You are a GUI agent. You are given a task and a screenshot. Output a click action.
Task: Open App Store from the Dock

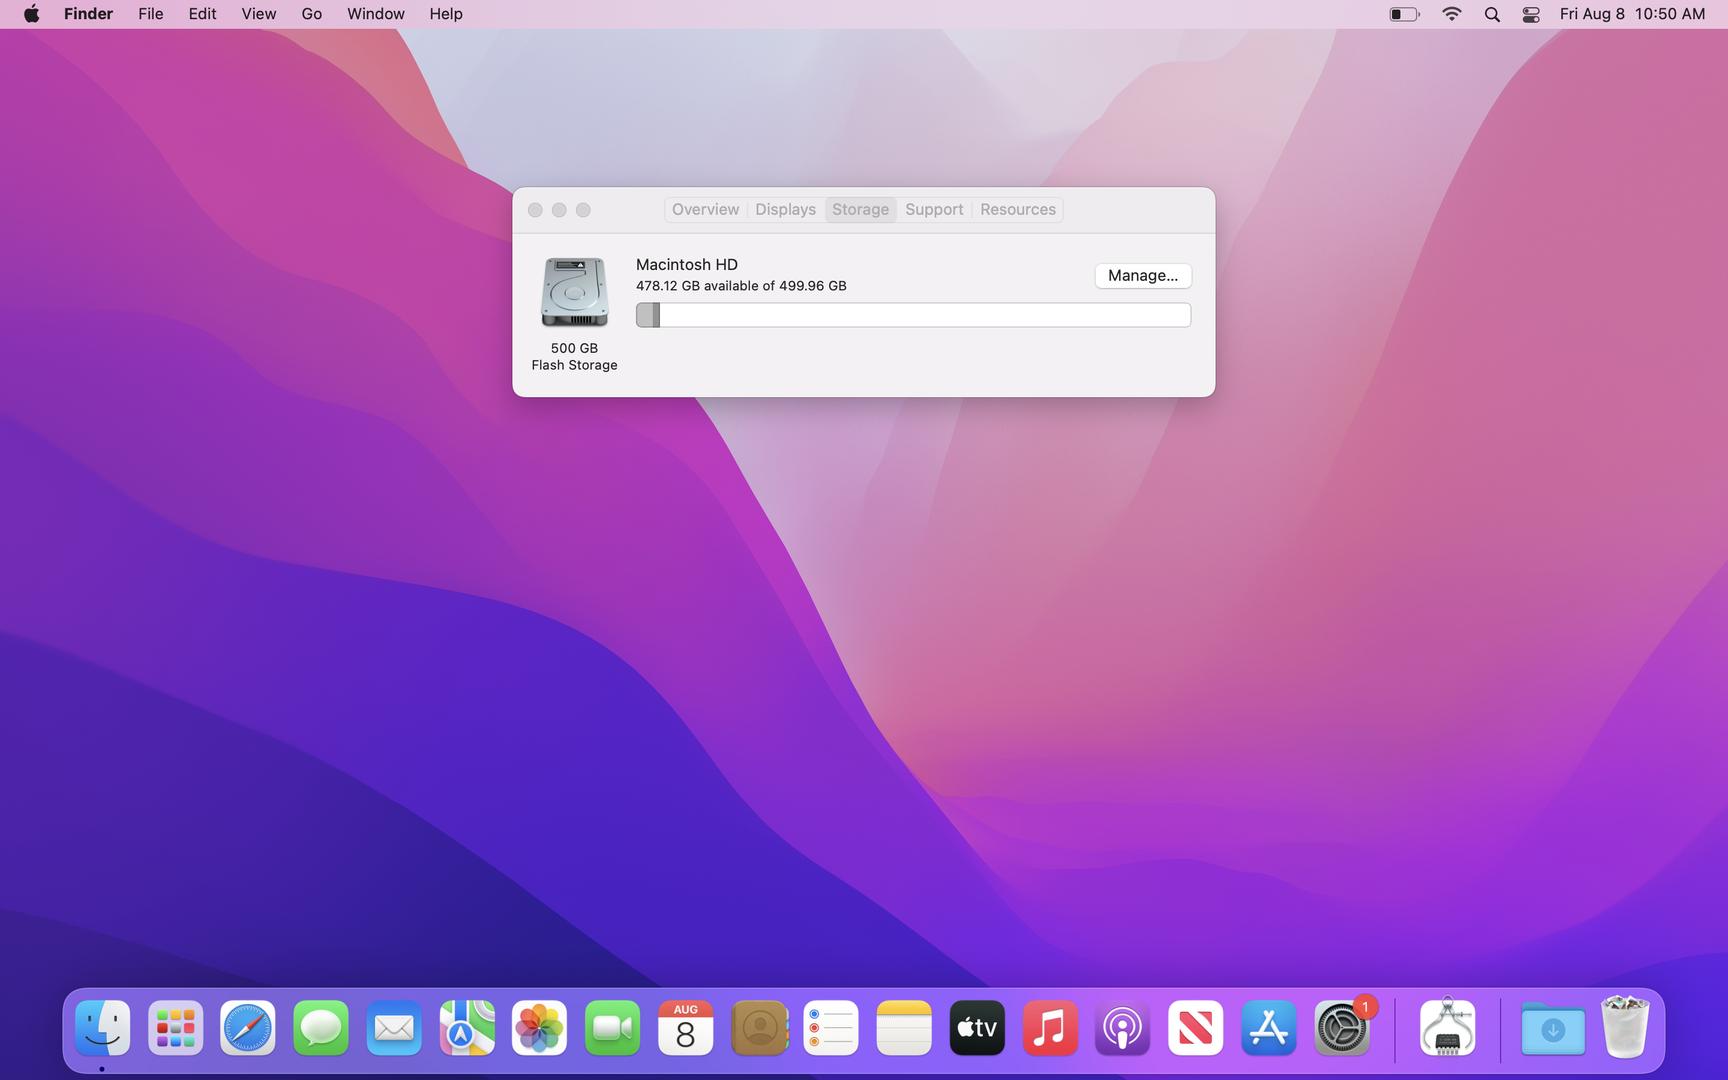[x=1268, y=1028]
